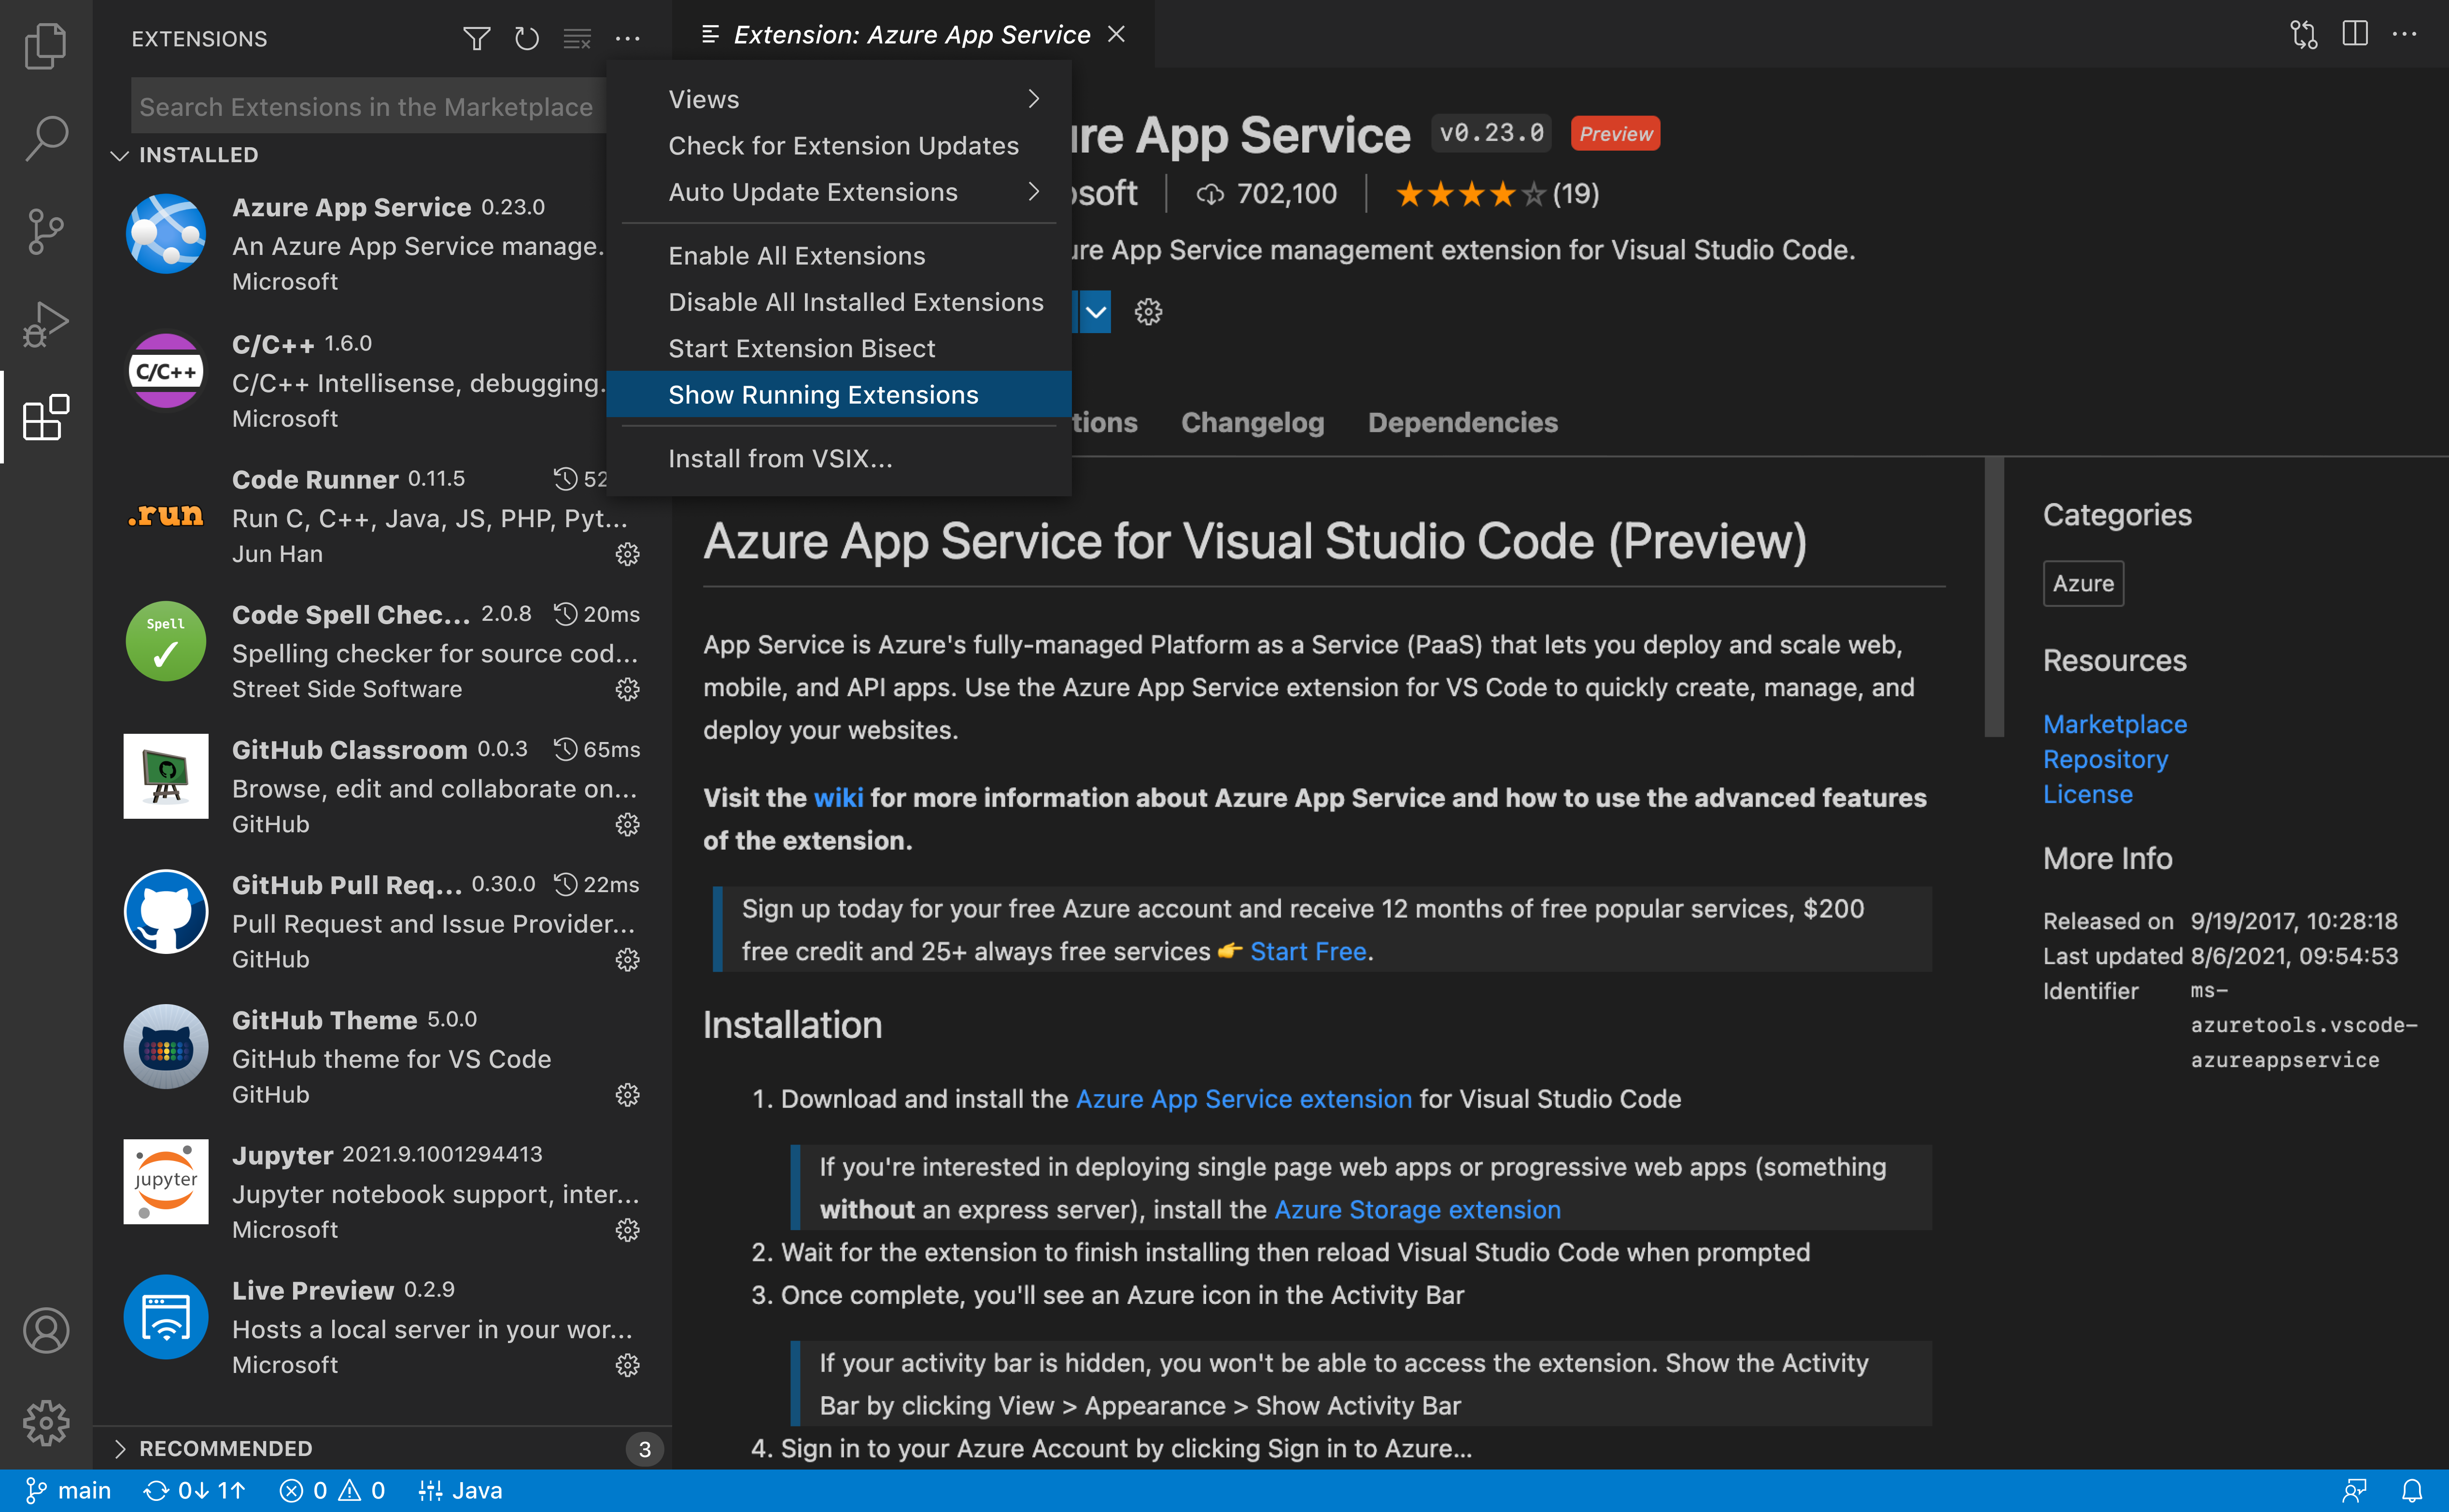Open settings gear for GitHub Theme extension
This screenshot has width=2449, height=1512.
628,1094
